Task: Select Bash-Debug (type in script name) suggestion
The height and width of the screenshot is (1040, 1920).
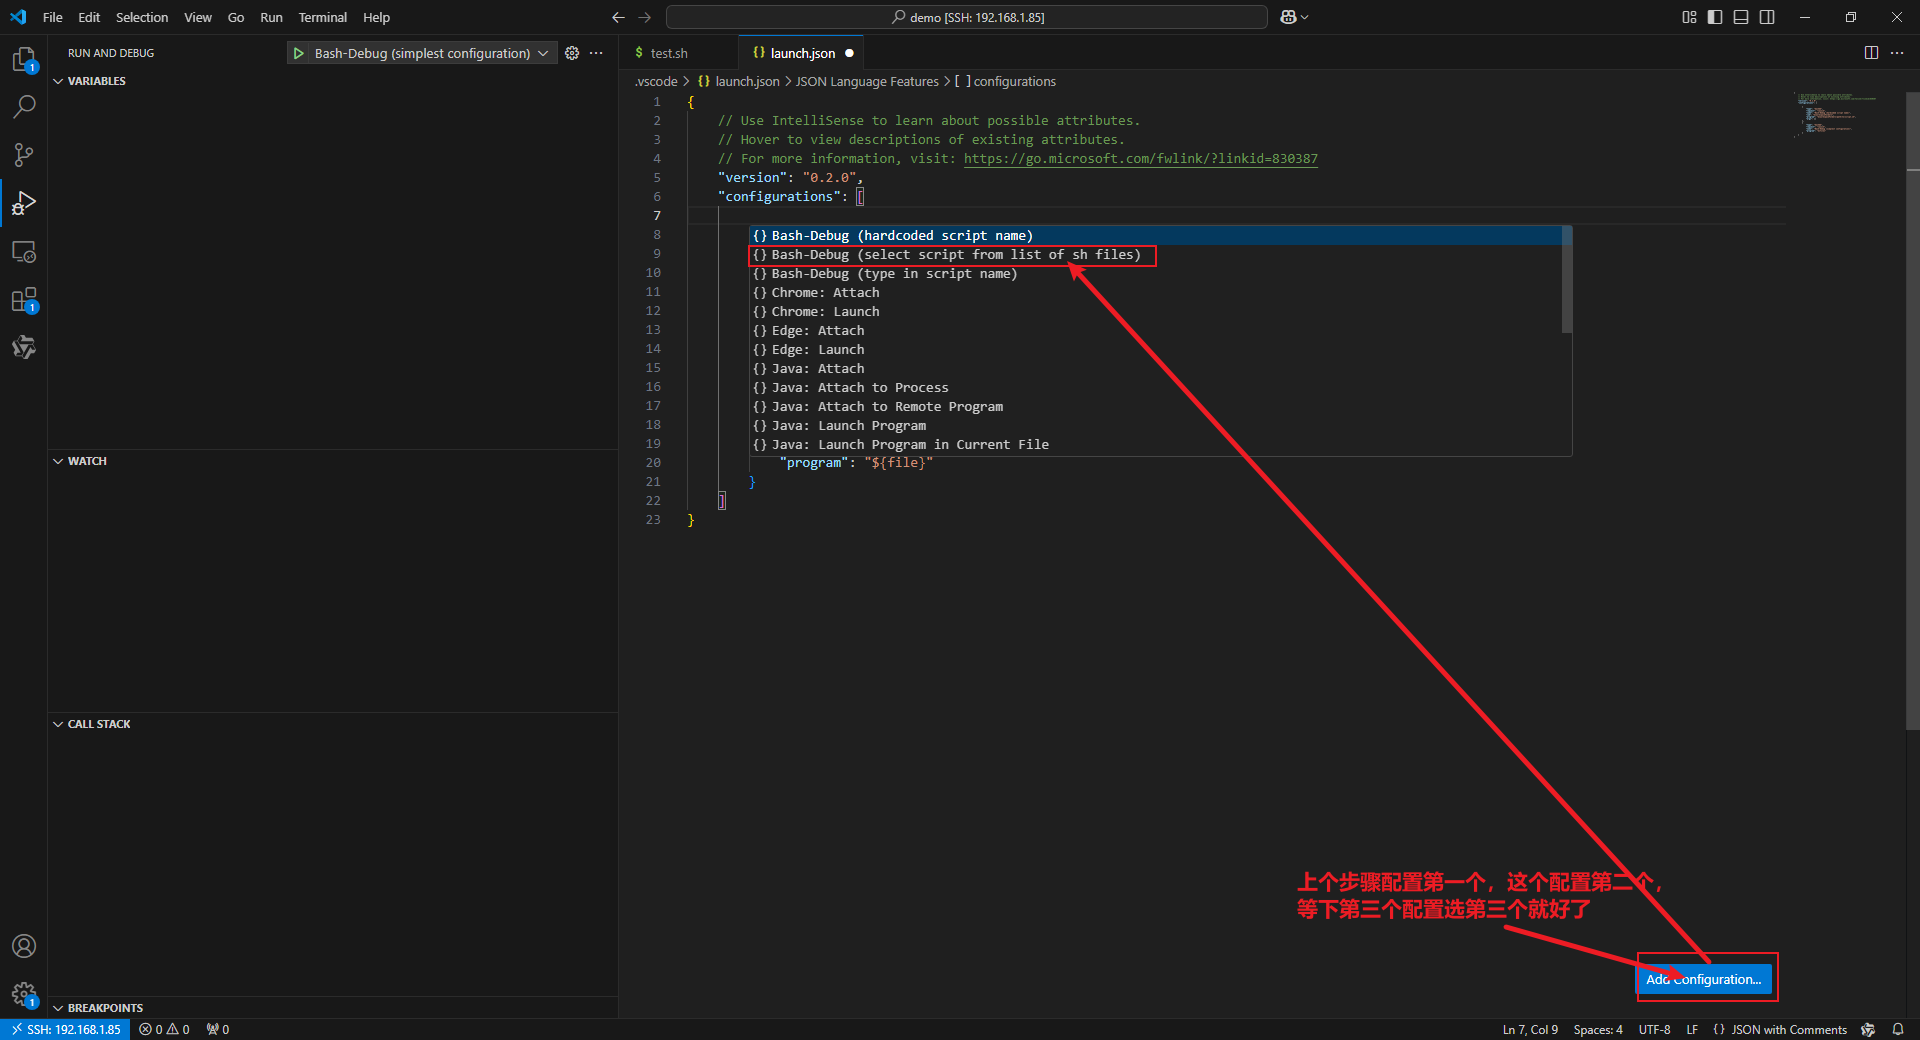Action: pyautogui.click(x=1156, y=274)
